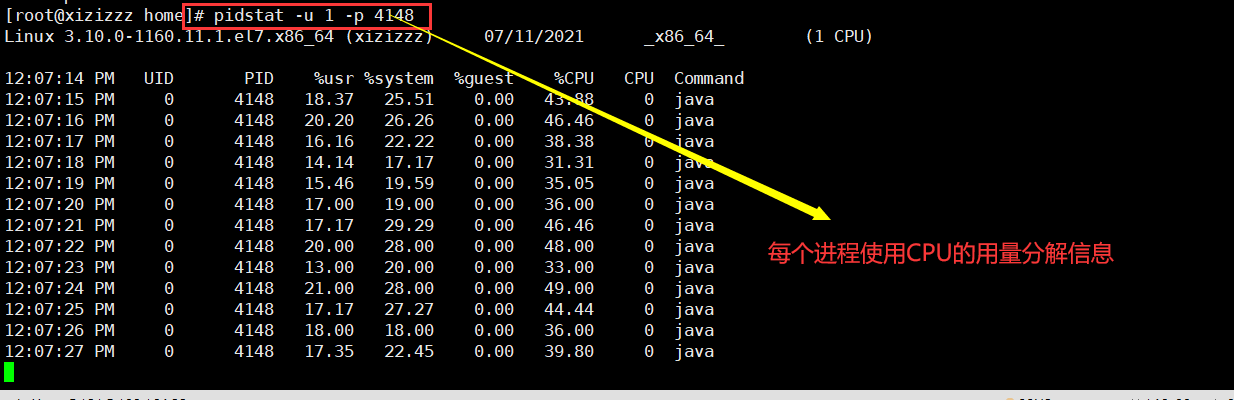Click the %system column header
The image size is (1234, 400).
pos(399,78)
